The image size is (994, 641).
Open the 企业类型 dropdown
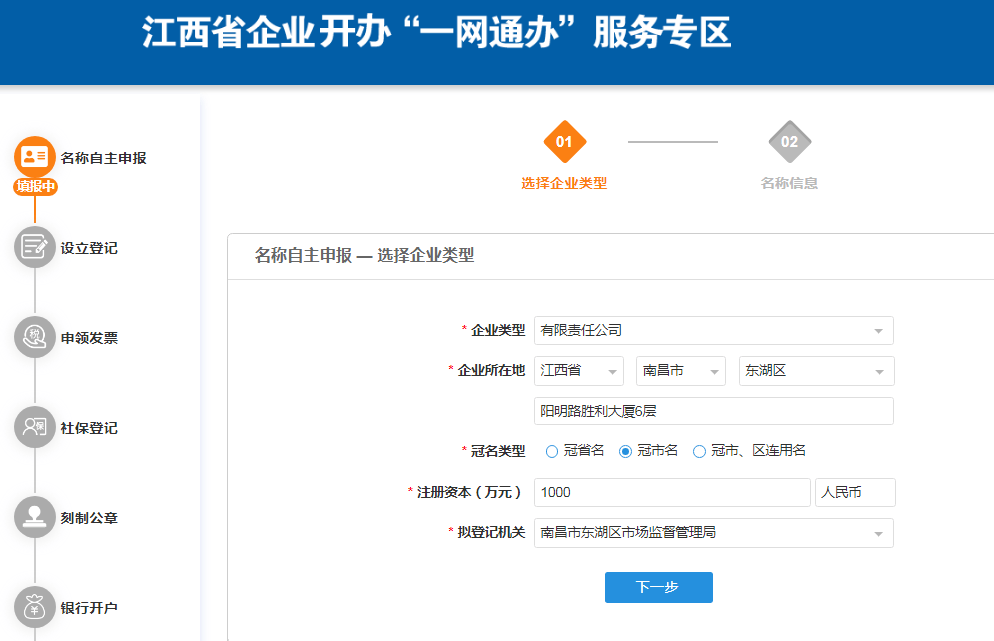coord(713,330)
